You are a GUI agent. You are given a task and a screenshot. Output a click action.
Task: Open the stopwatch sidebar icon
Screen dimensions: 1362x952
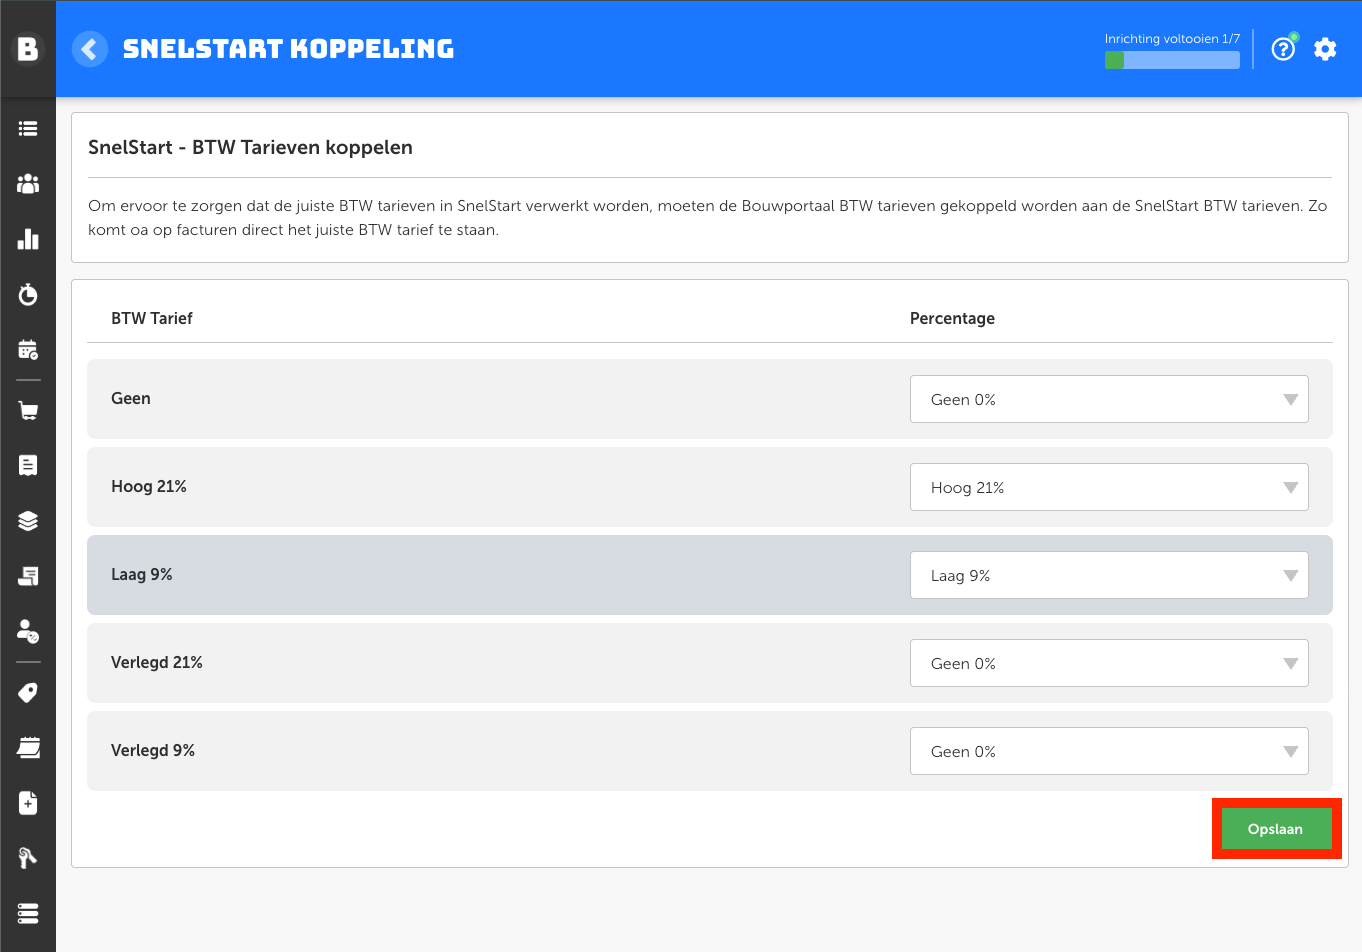tap(28, 294)
